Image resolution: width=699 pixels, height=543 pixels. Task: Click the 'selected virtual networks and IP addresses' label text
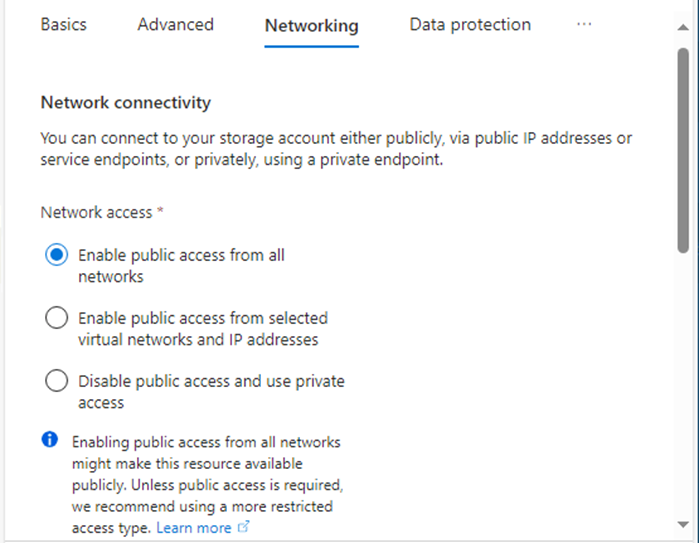click(203, 329)
